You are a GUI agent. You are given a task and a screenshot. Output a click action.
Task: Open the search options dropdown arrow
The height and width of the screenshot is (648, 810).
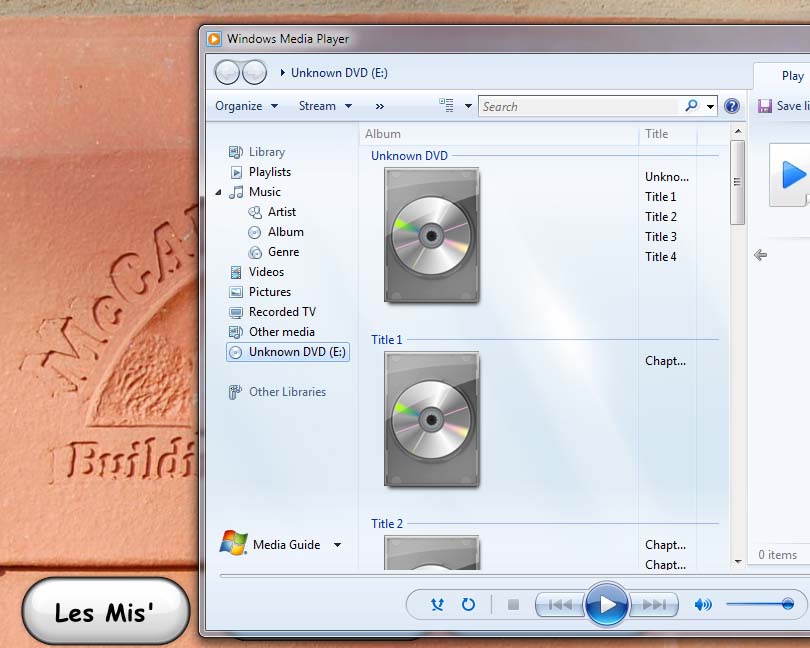710,106
